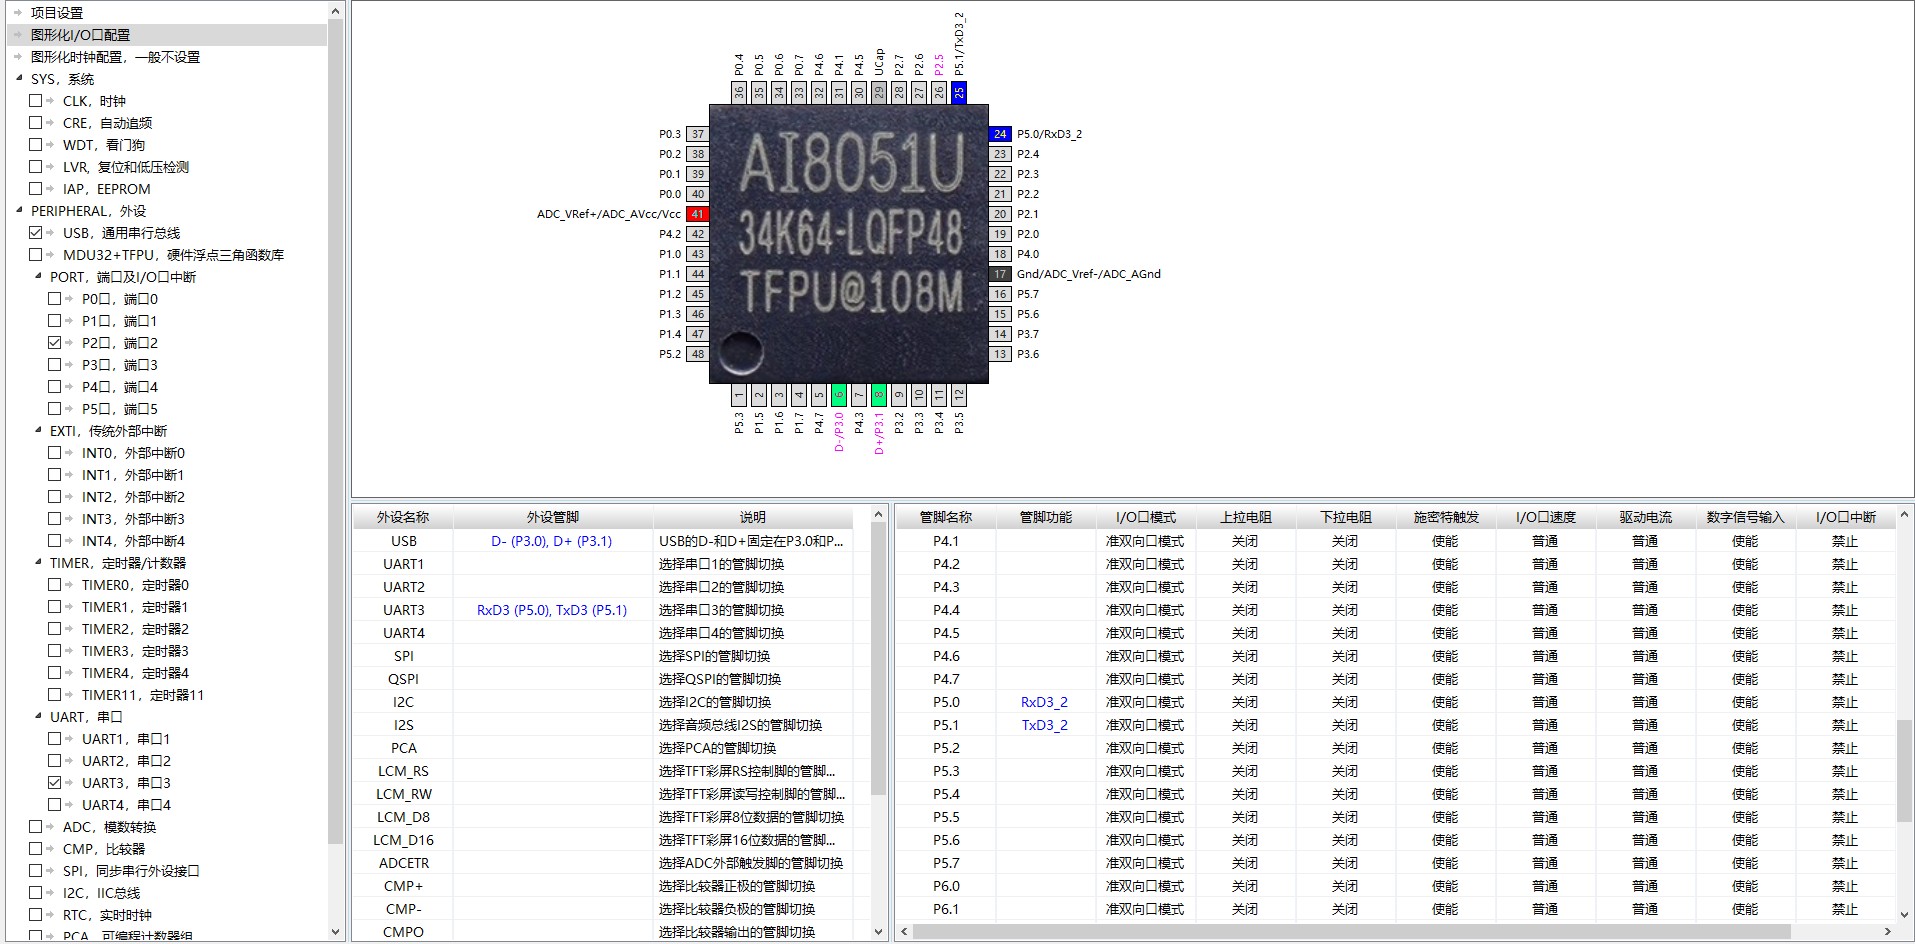
Task: Collapse the SYS 系统 tree section
Action: (20, 78)
